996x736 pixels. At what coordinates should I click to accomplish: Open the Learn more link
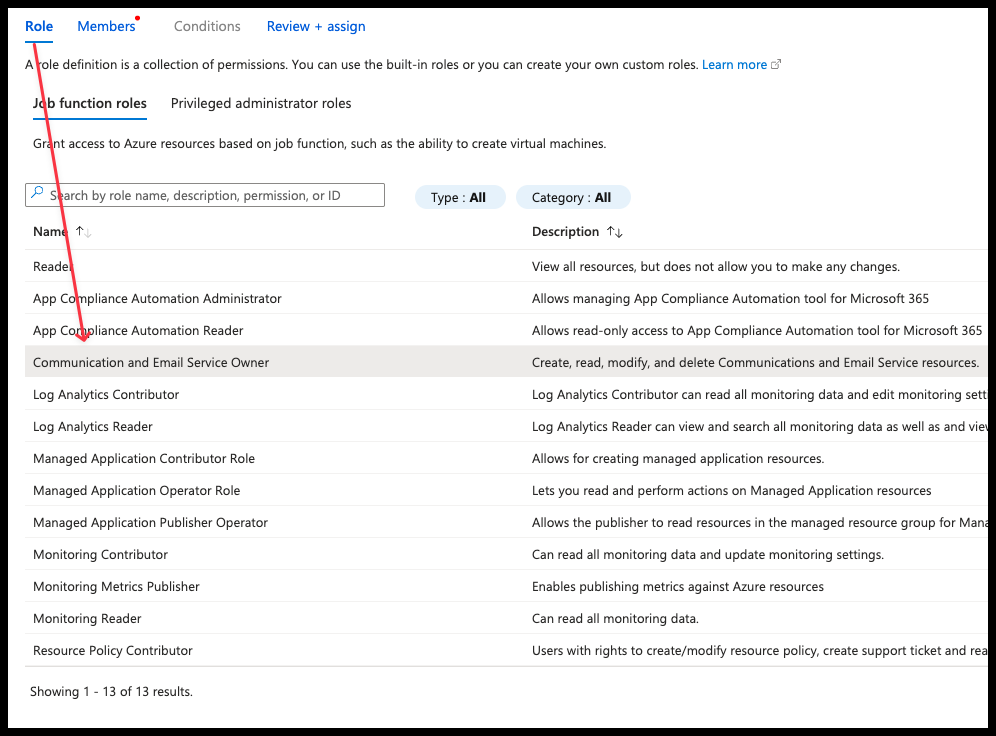[x=734, y=65]
